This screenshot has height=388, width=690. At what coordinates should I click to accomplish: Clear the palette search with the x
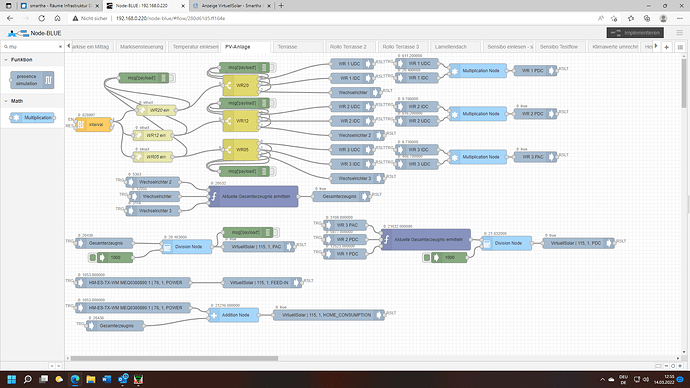point(60,47)
